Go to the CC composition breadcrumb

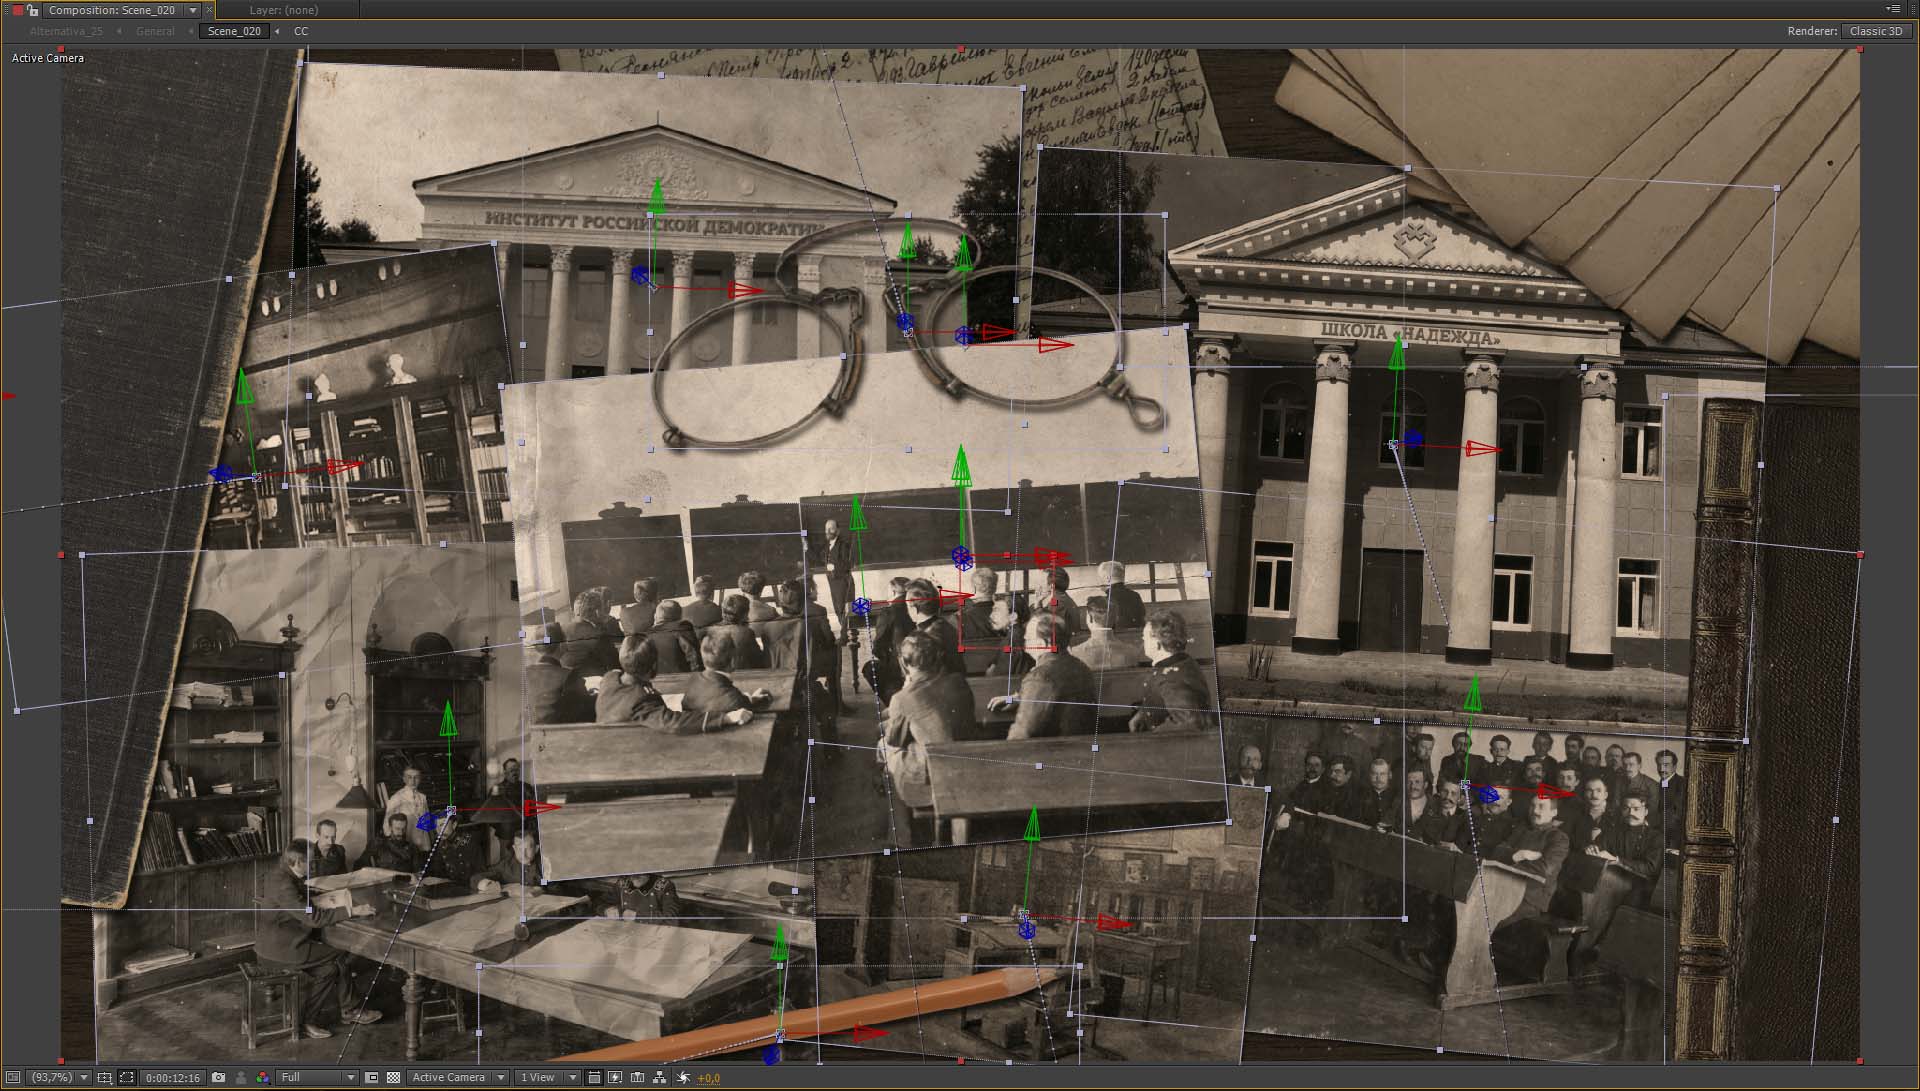[301, 31]
